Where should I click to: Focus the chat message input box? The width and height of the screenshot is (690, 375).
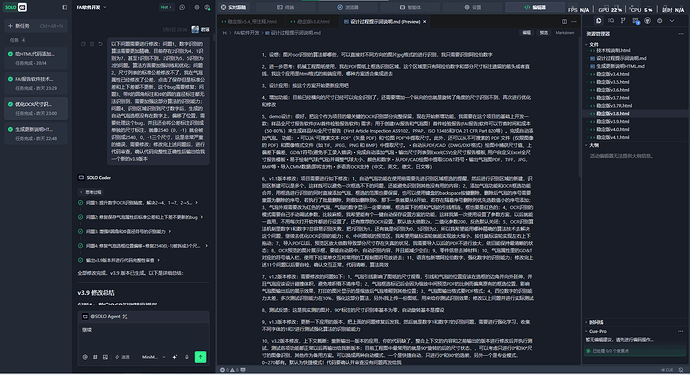click(x=143, y=337)
